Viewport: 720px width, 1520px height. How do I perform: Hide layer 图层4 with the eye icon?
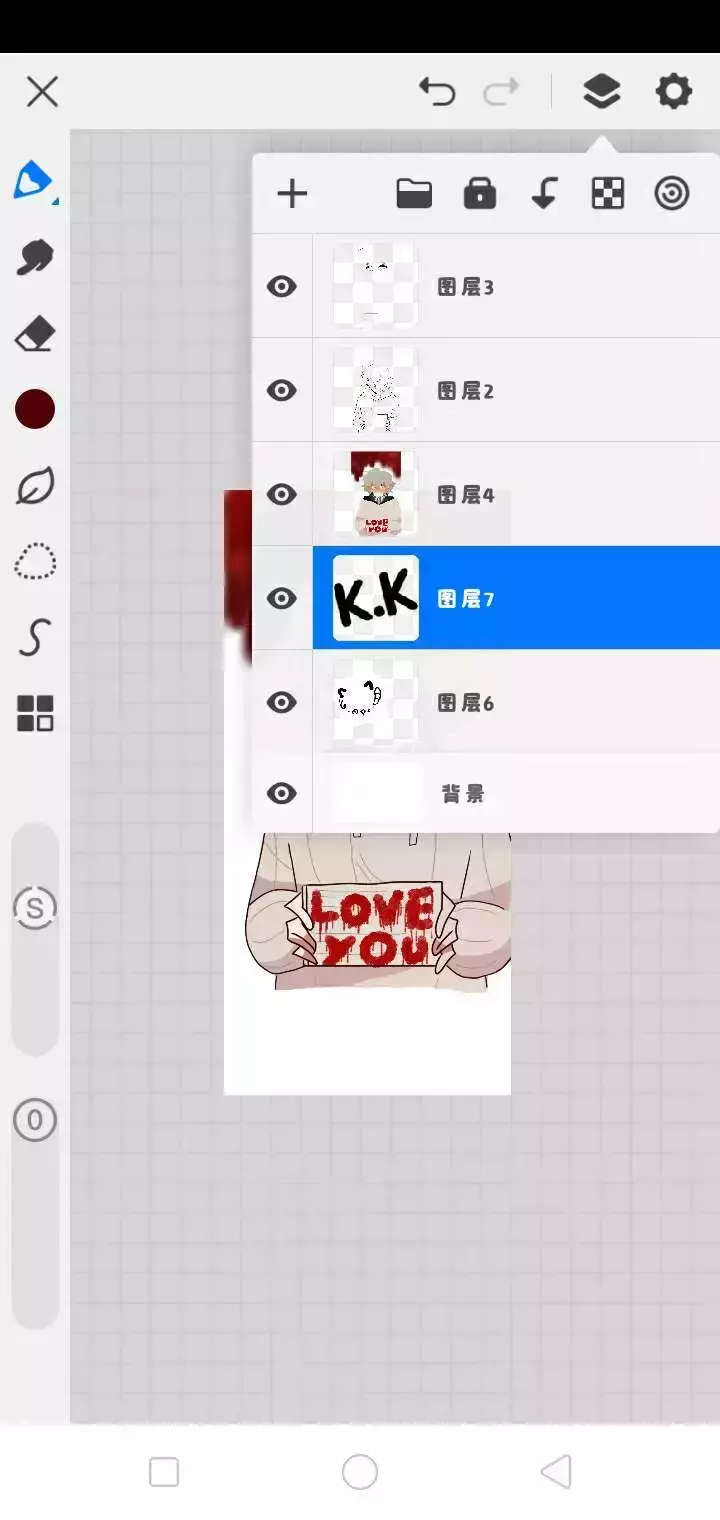[282, 494]
